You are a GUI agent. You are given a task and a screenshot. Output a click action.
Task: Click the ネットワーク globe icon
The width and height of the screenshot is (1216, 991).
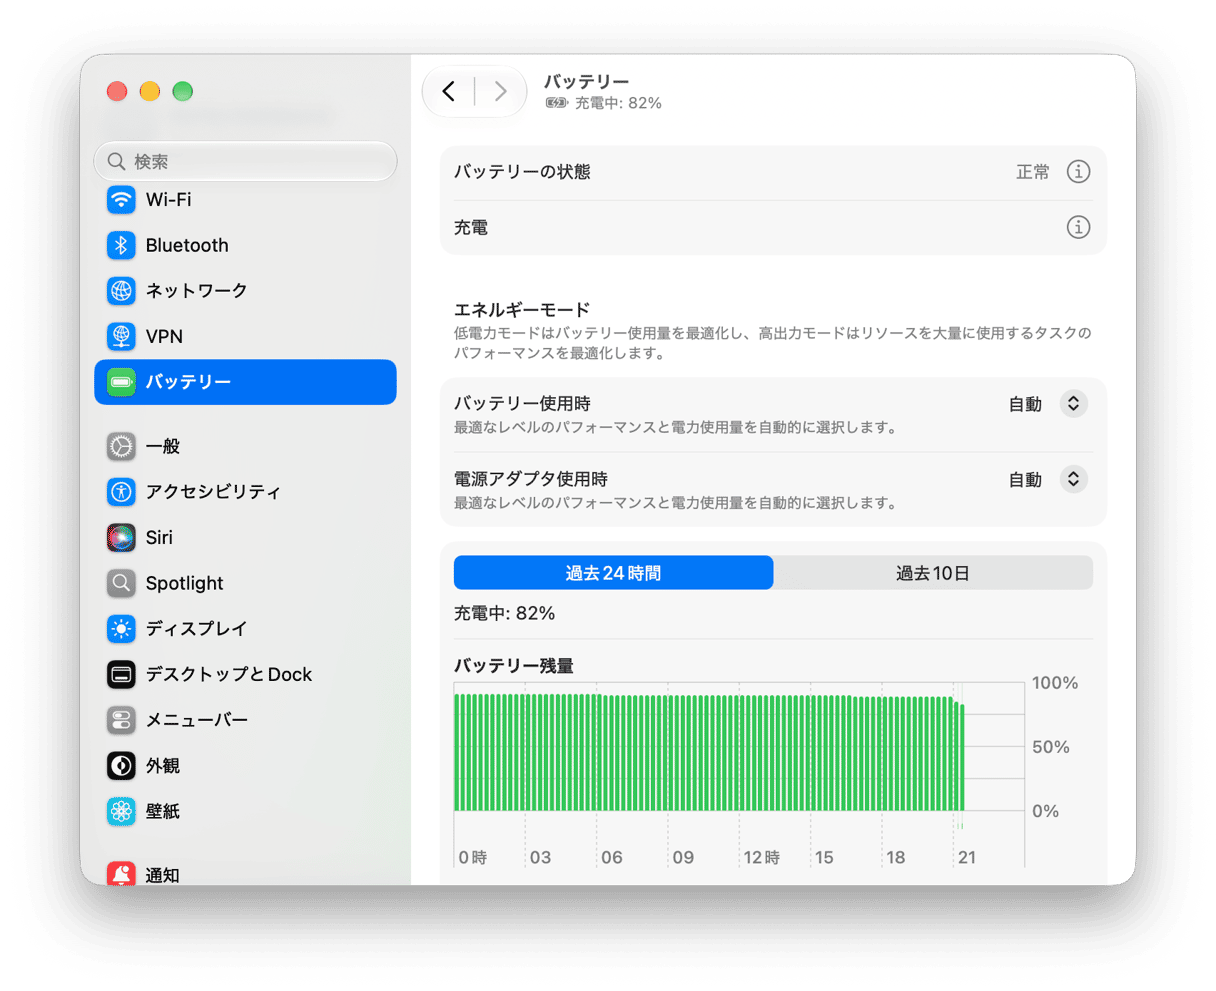click(x=121, y=290)
